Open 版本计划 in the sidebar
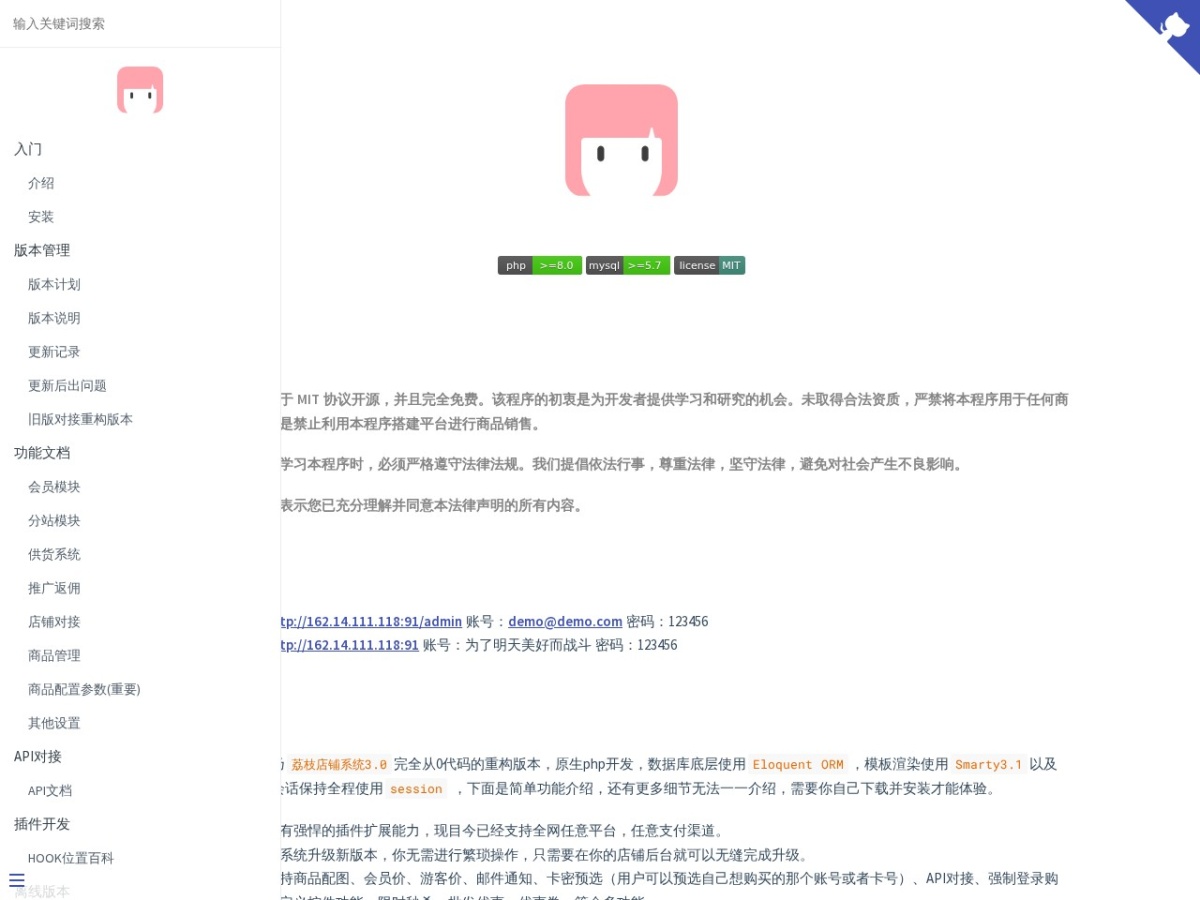 [54, 284]
